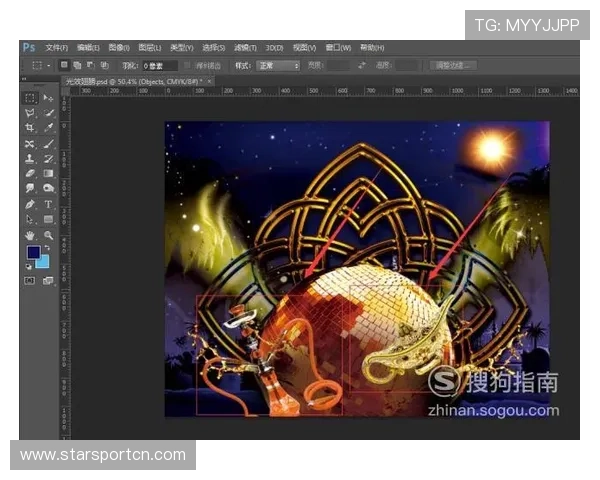Open marquee tool preset picker arrow
The width and height of the screenshot is (600, 480).
[x=49, y=66]
